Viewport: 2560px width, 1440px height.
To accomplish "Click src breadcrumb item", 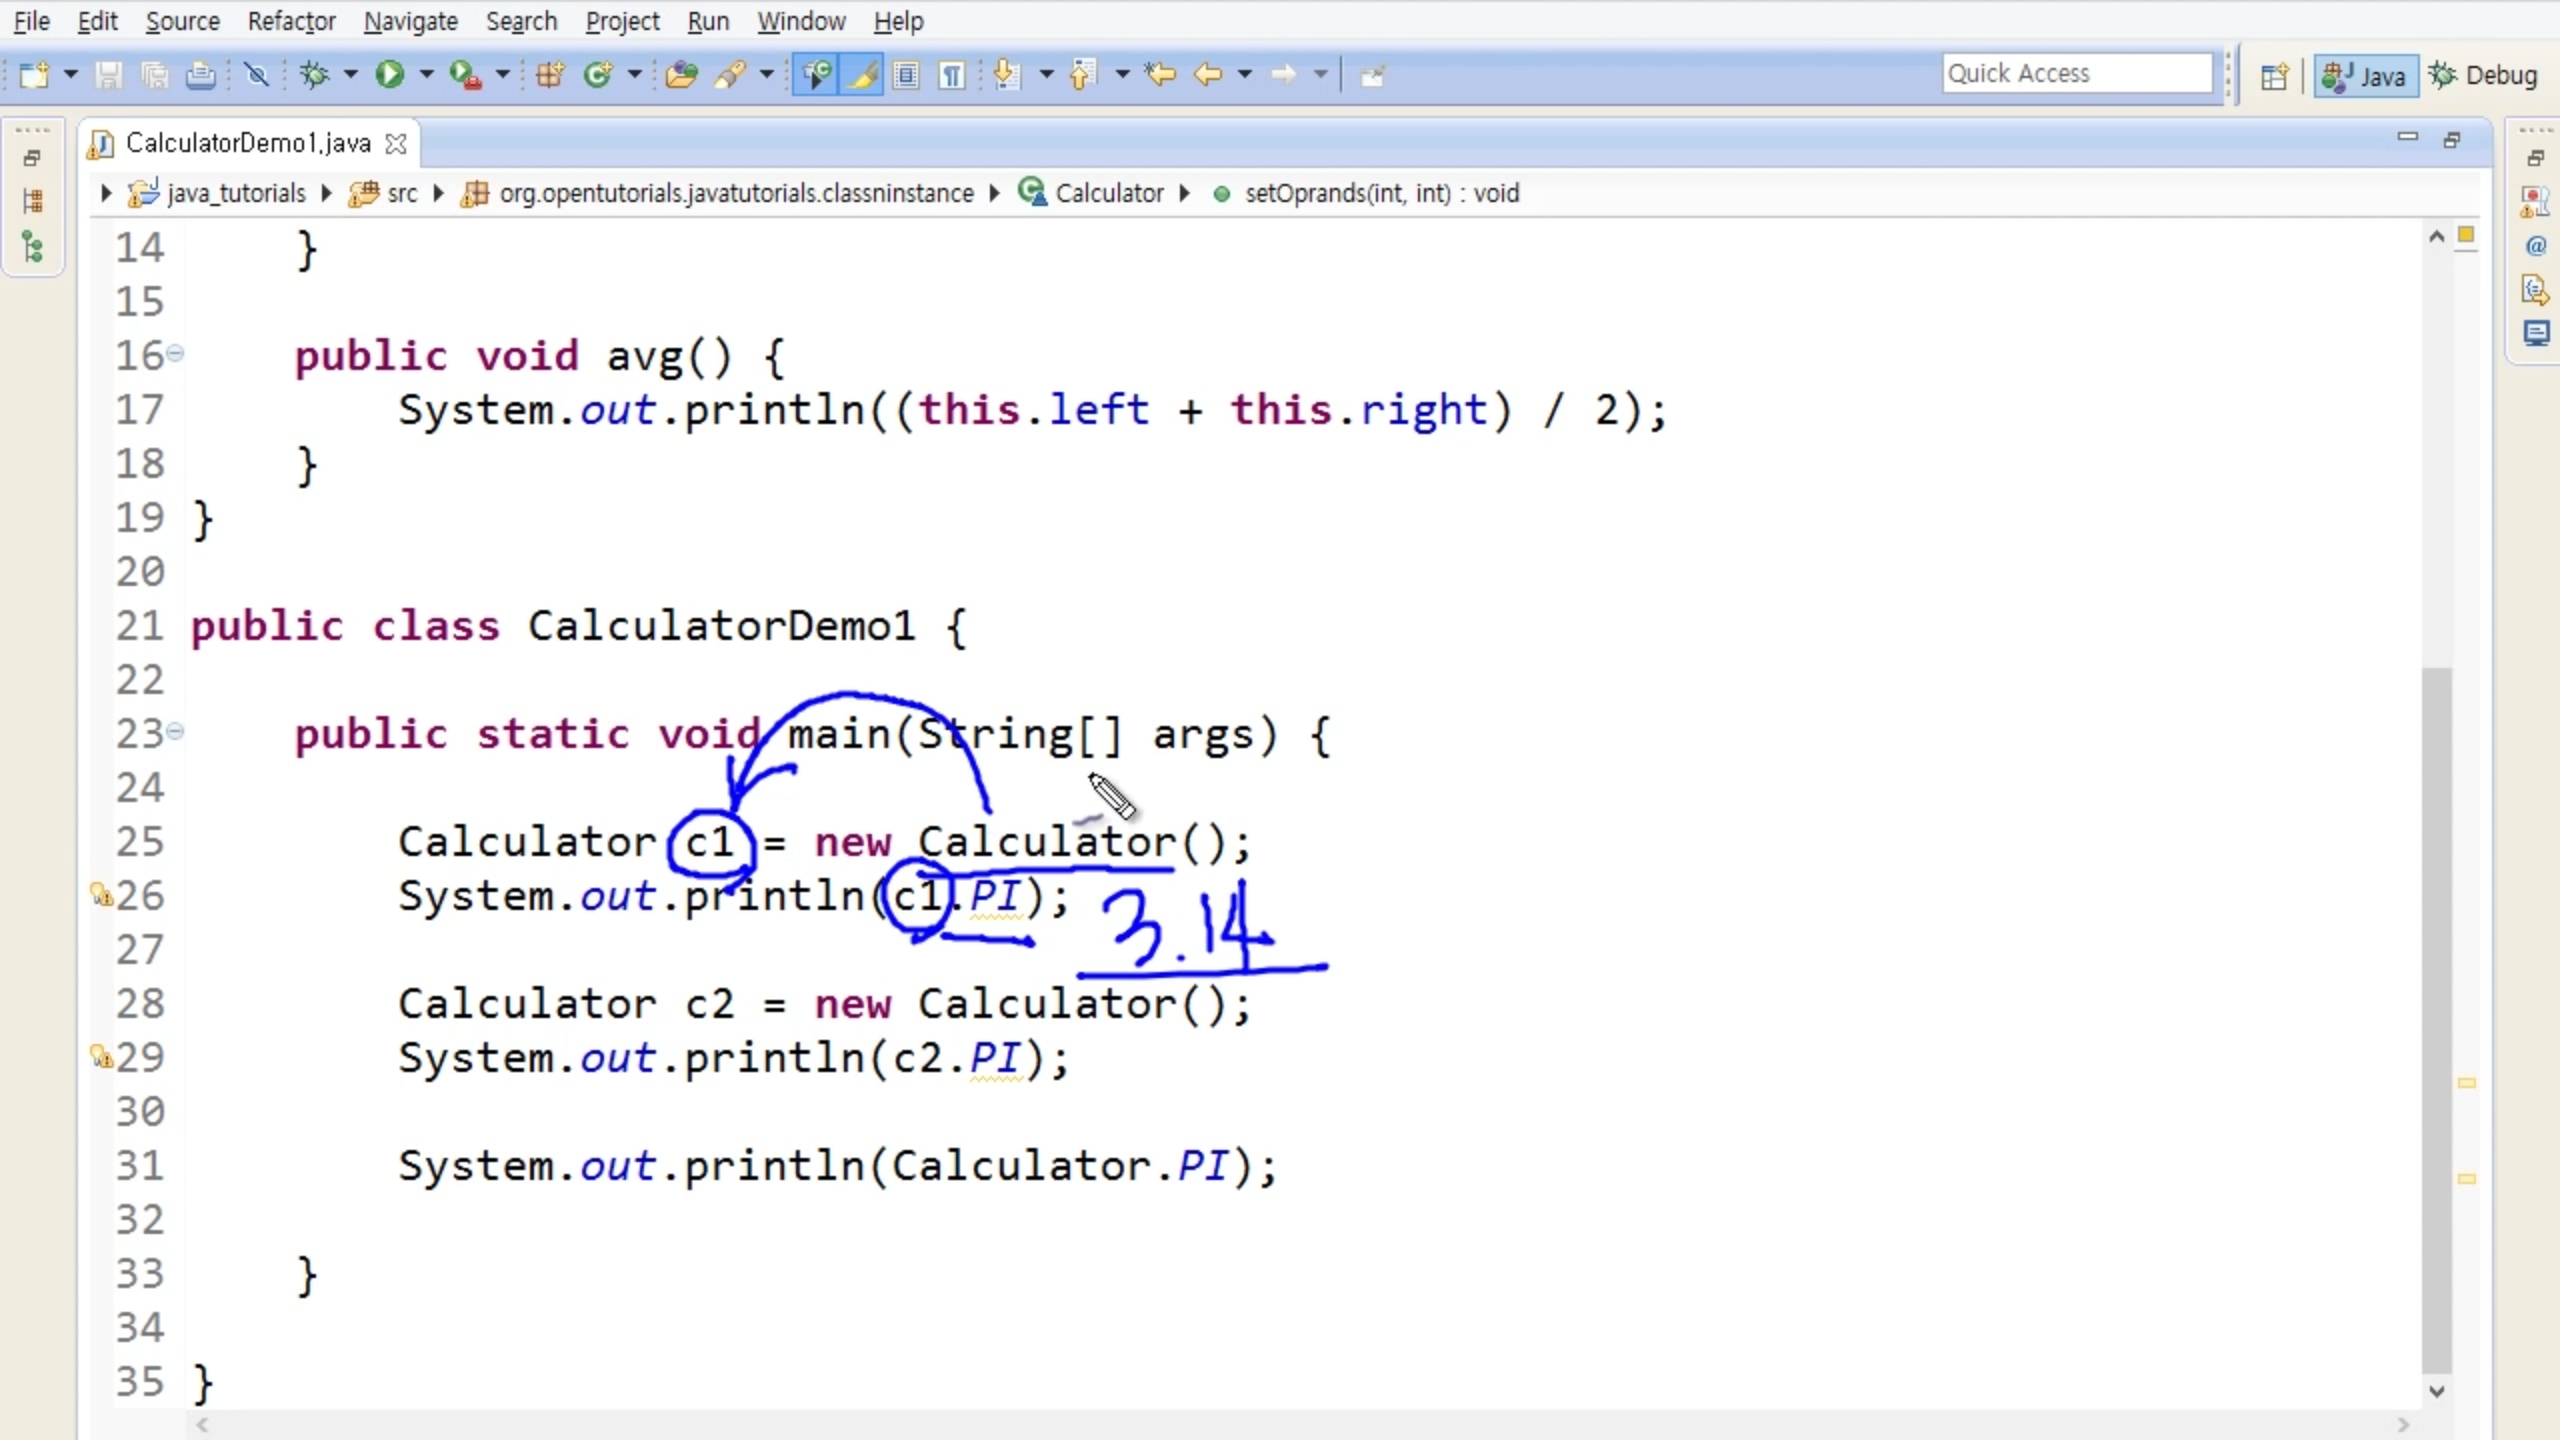I will pyautogui.click(x=383, y=193).
